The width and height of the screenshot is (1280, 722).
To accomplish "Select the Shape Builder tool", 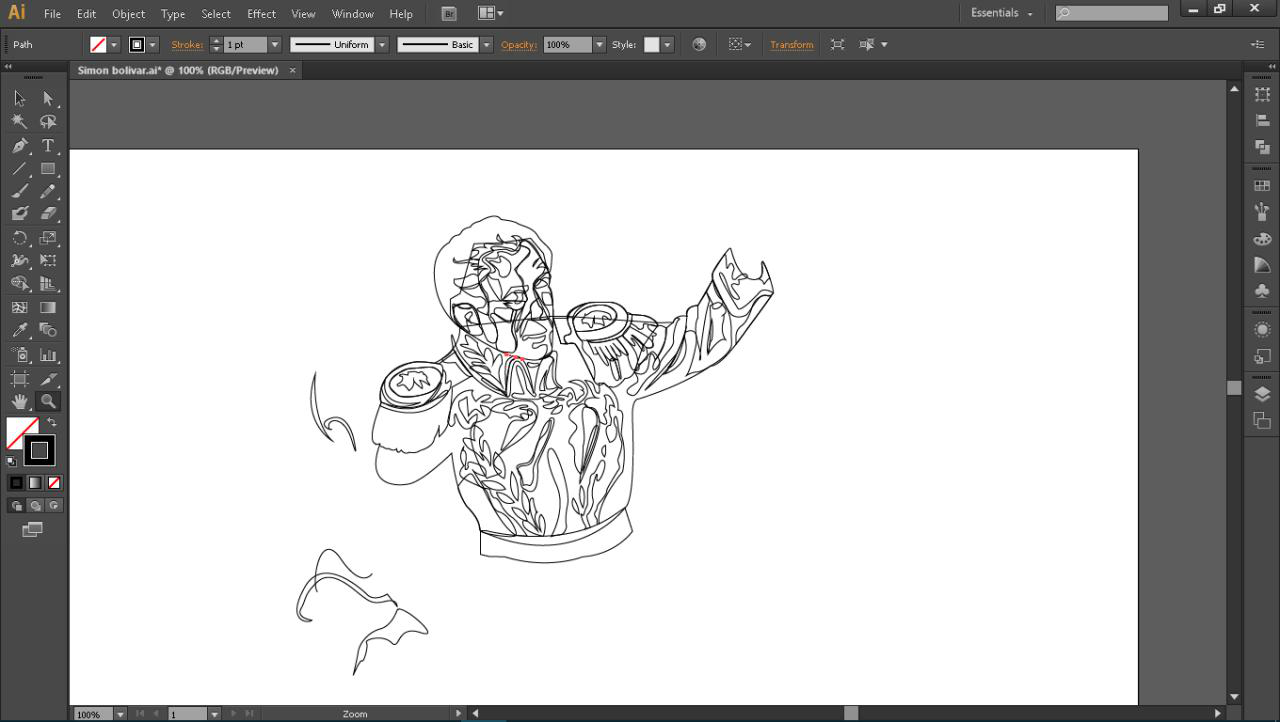I will pyautogui.click(x=19, y=284).
